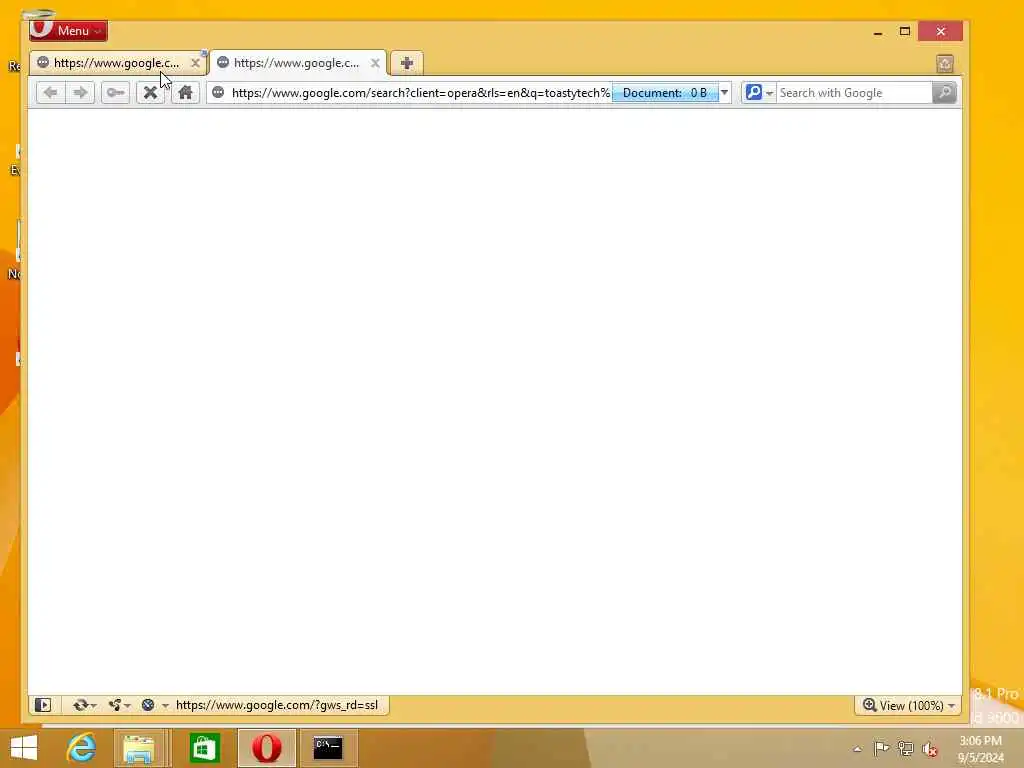The height and width of the screenshot is (768, 1024).
Task: Click the muted volume tray icon
Action: tap(930, 749)
